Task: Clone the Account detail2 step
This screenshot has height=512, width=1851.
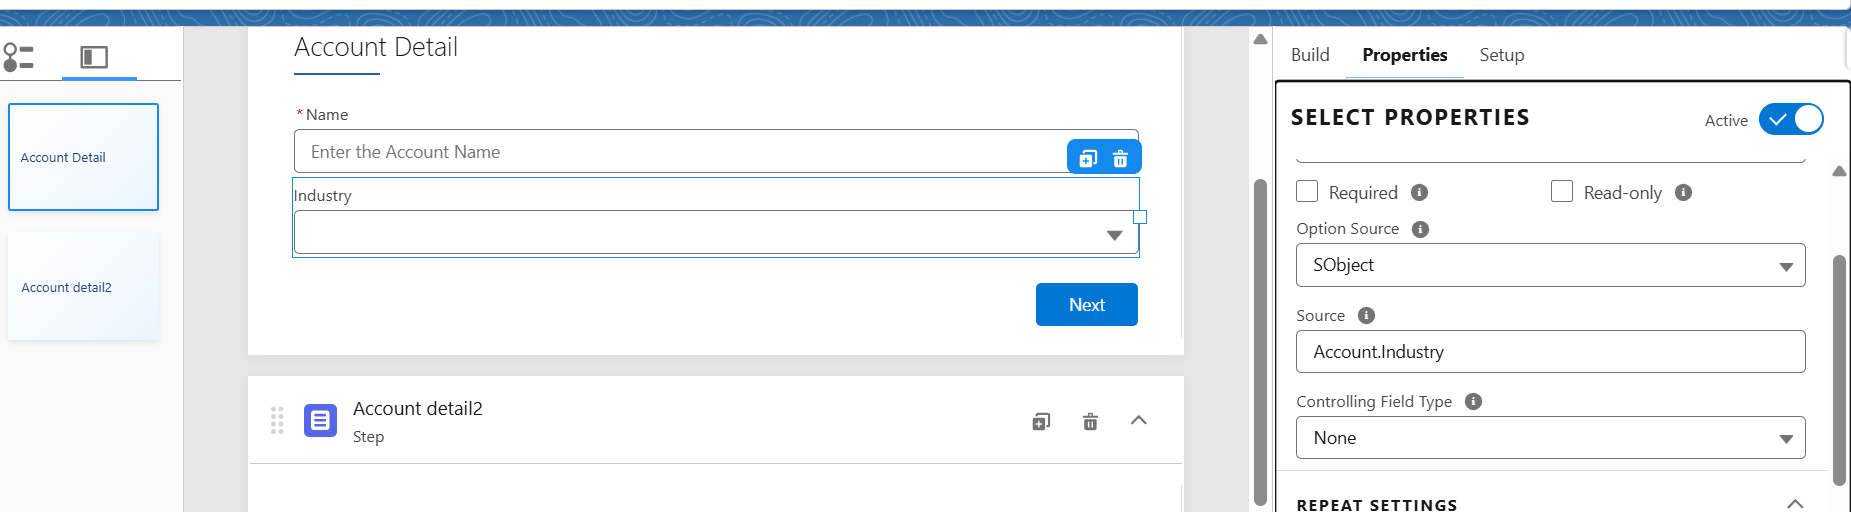Action: [x=1041, y=421]
